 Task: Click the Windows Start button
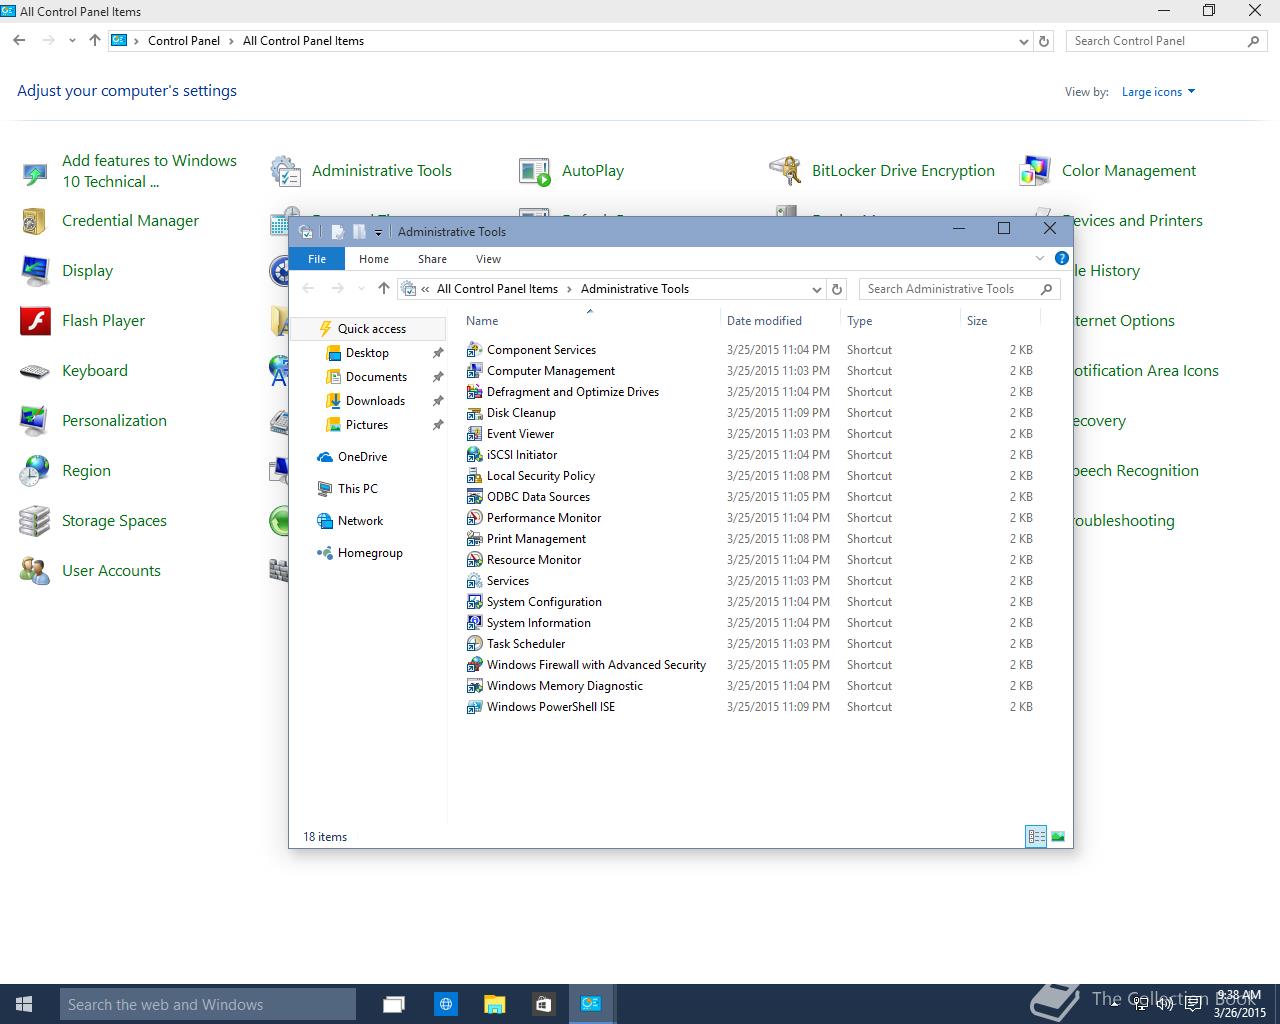(x=25, y=1004)
